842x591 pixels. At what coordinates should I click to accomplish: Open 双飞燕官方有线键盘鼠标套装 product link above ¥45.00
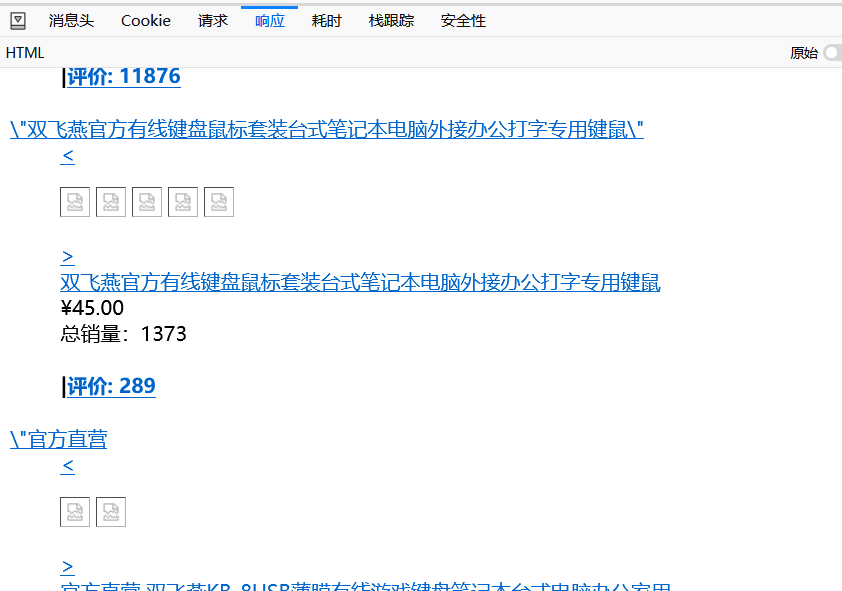tap(360, 282)
